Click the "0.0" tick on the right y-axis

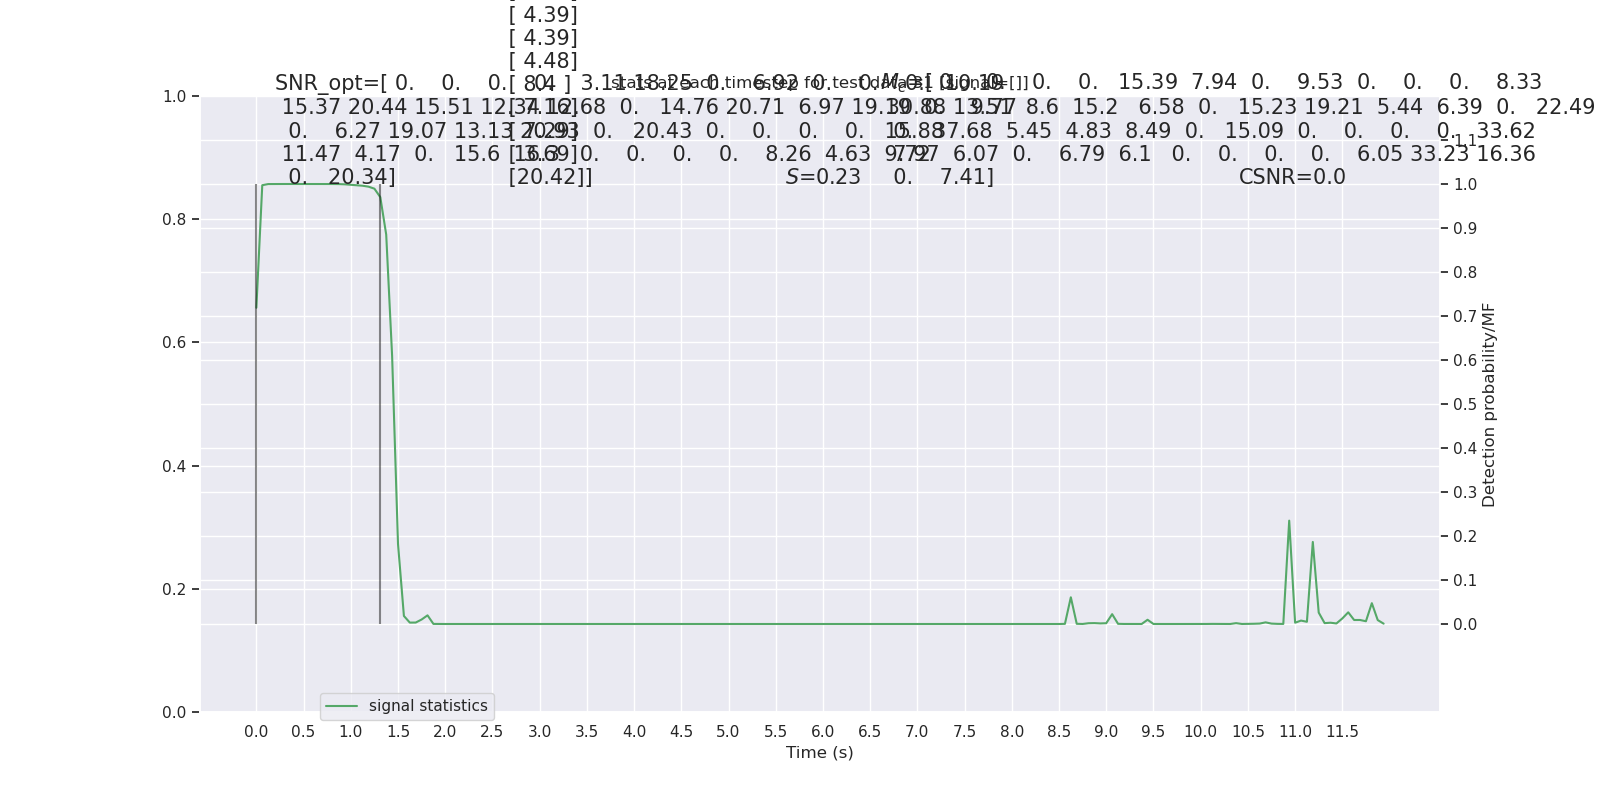click(1465, 624)
